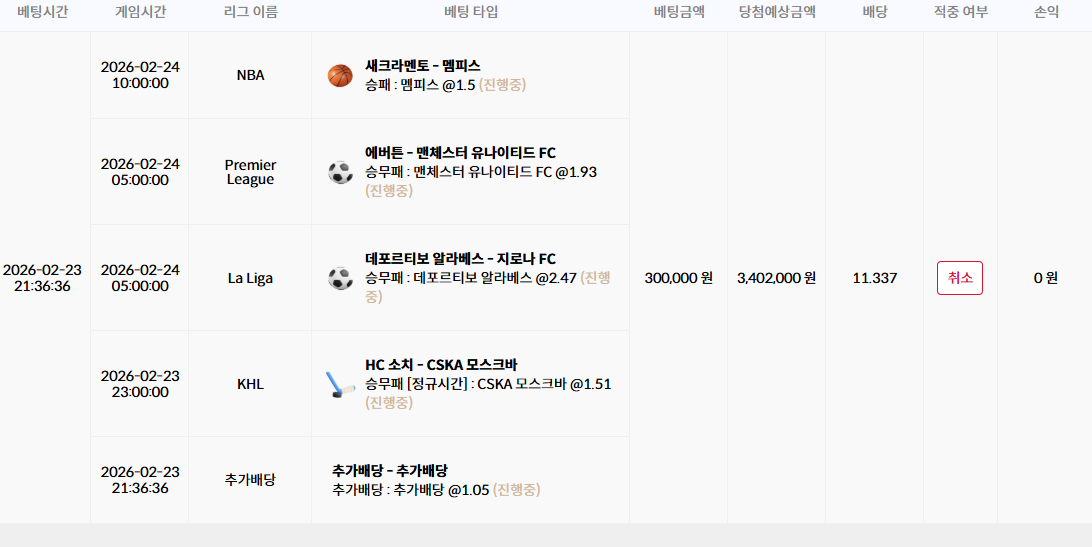Viewport: 1092px width, 547px height.
Task: Open the 에버튼 - 맨체스터 유나이티드 FC match
Action: [460, 153]
